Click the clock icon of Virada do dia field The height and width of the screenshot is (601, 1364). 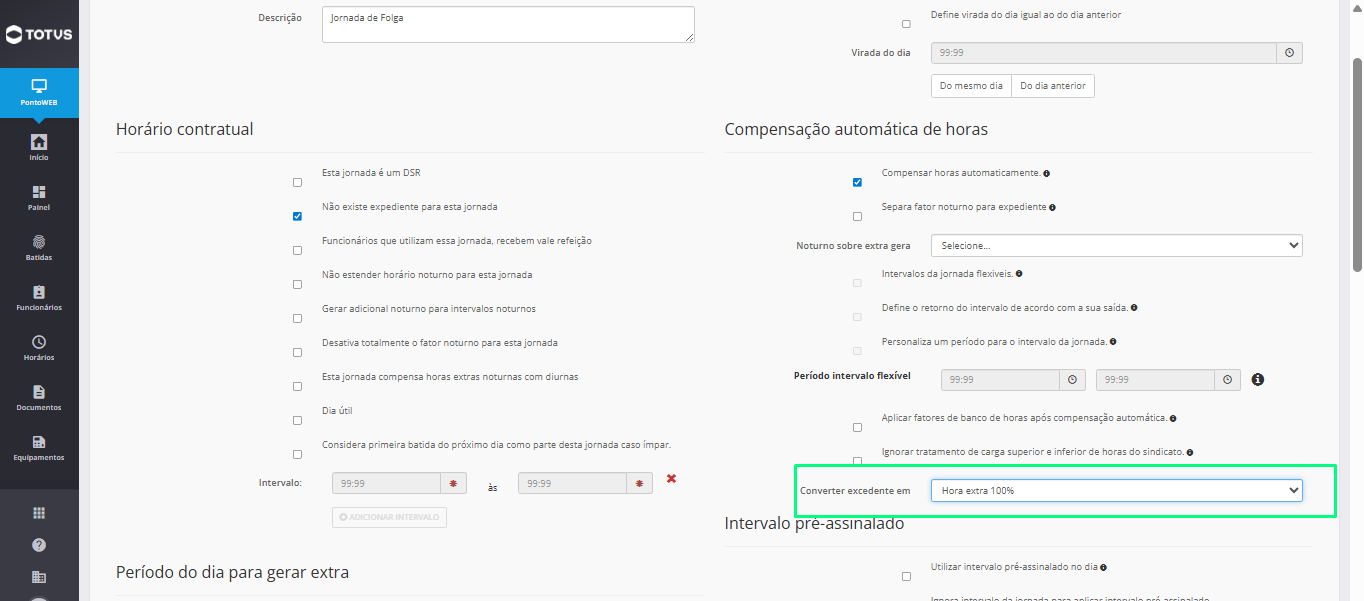[x=1289, y=53]
